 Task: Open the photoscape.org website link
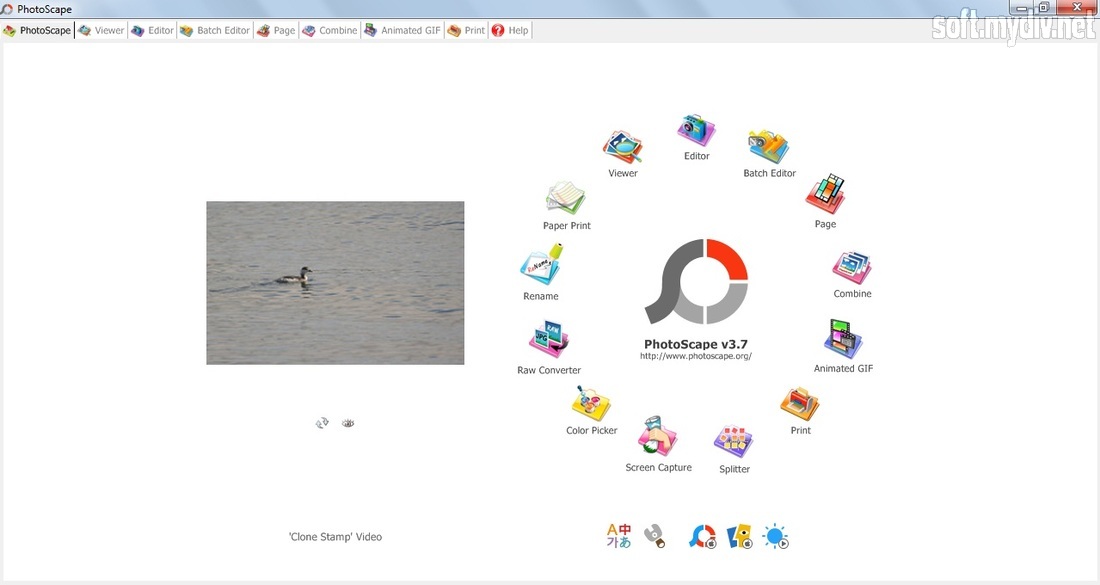tap(696, 356)
